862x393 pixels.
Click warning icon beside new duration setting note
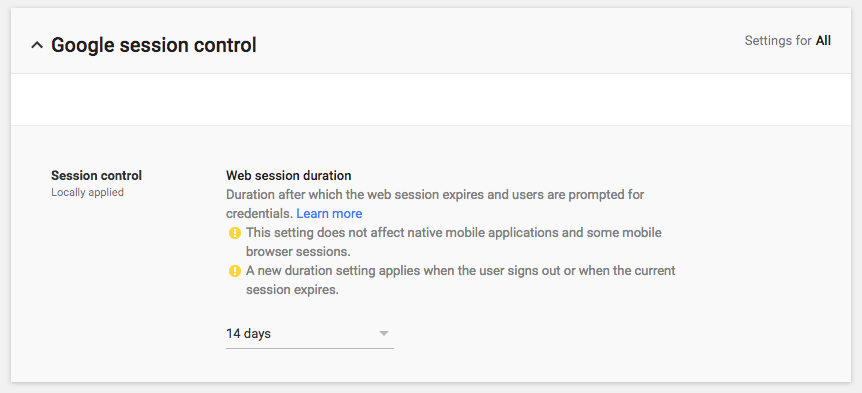tap(235, 271)
